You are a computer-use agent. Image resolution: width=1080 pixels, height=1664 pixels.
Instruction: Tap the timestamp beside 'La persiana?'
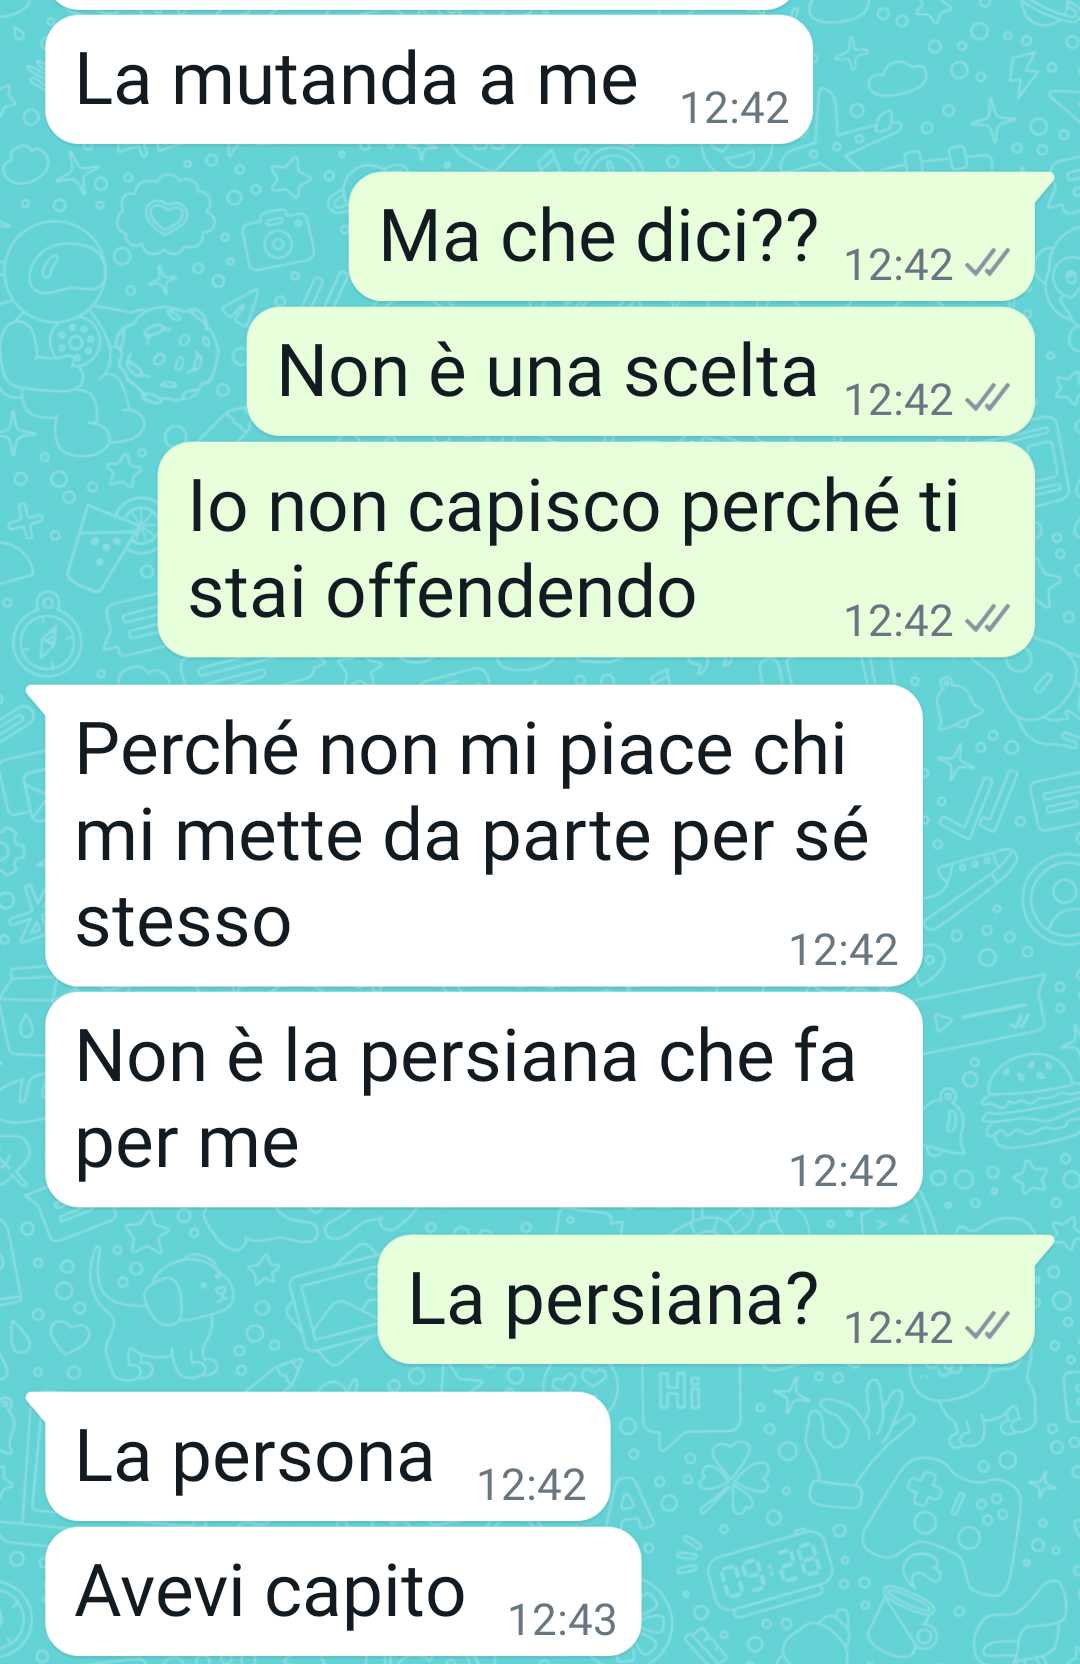[899, 1328]
